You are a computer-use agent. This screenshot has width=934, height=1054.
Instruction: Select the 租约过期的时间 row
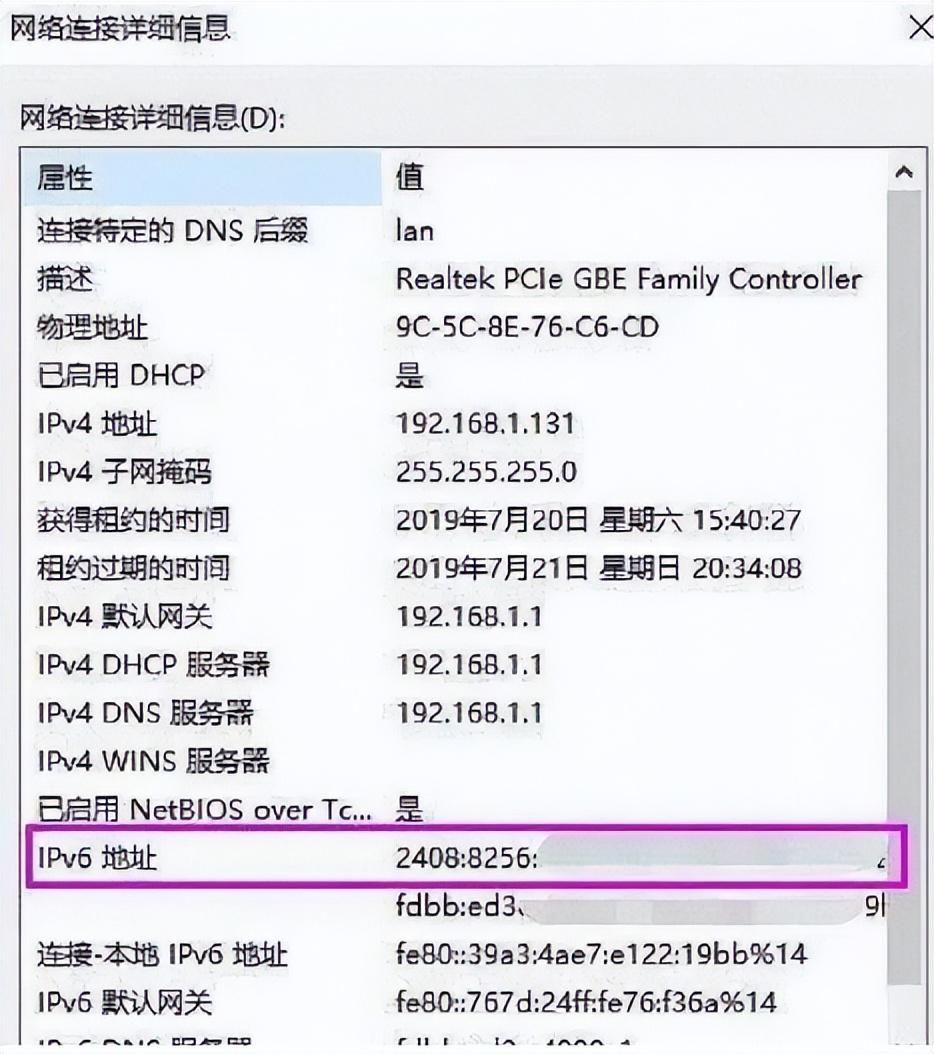(455, 569)
